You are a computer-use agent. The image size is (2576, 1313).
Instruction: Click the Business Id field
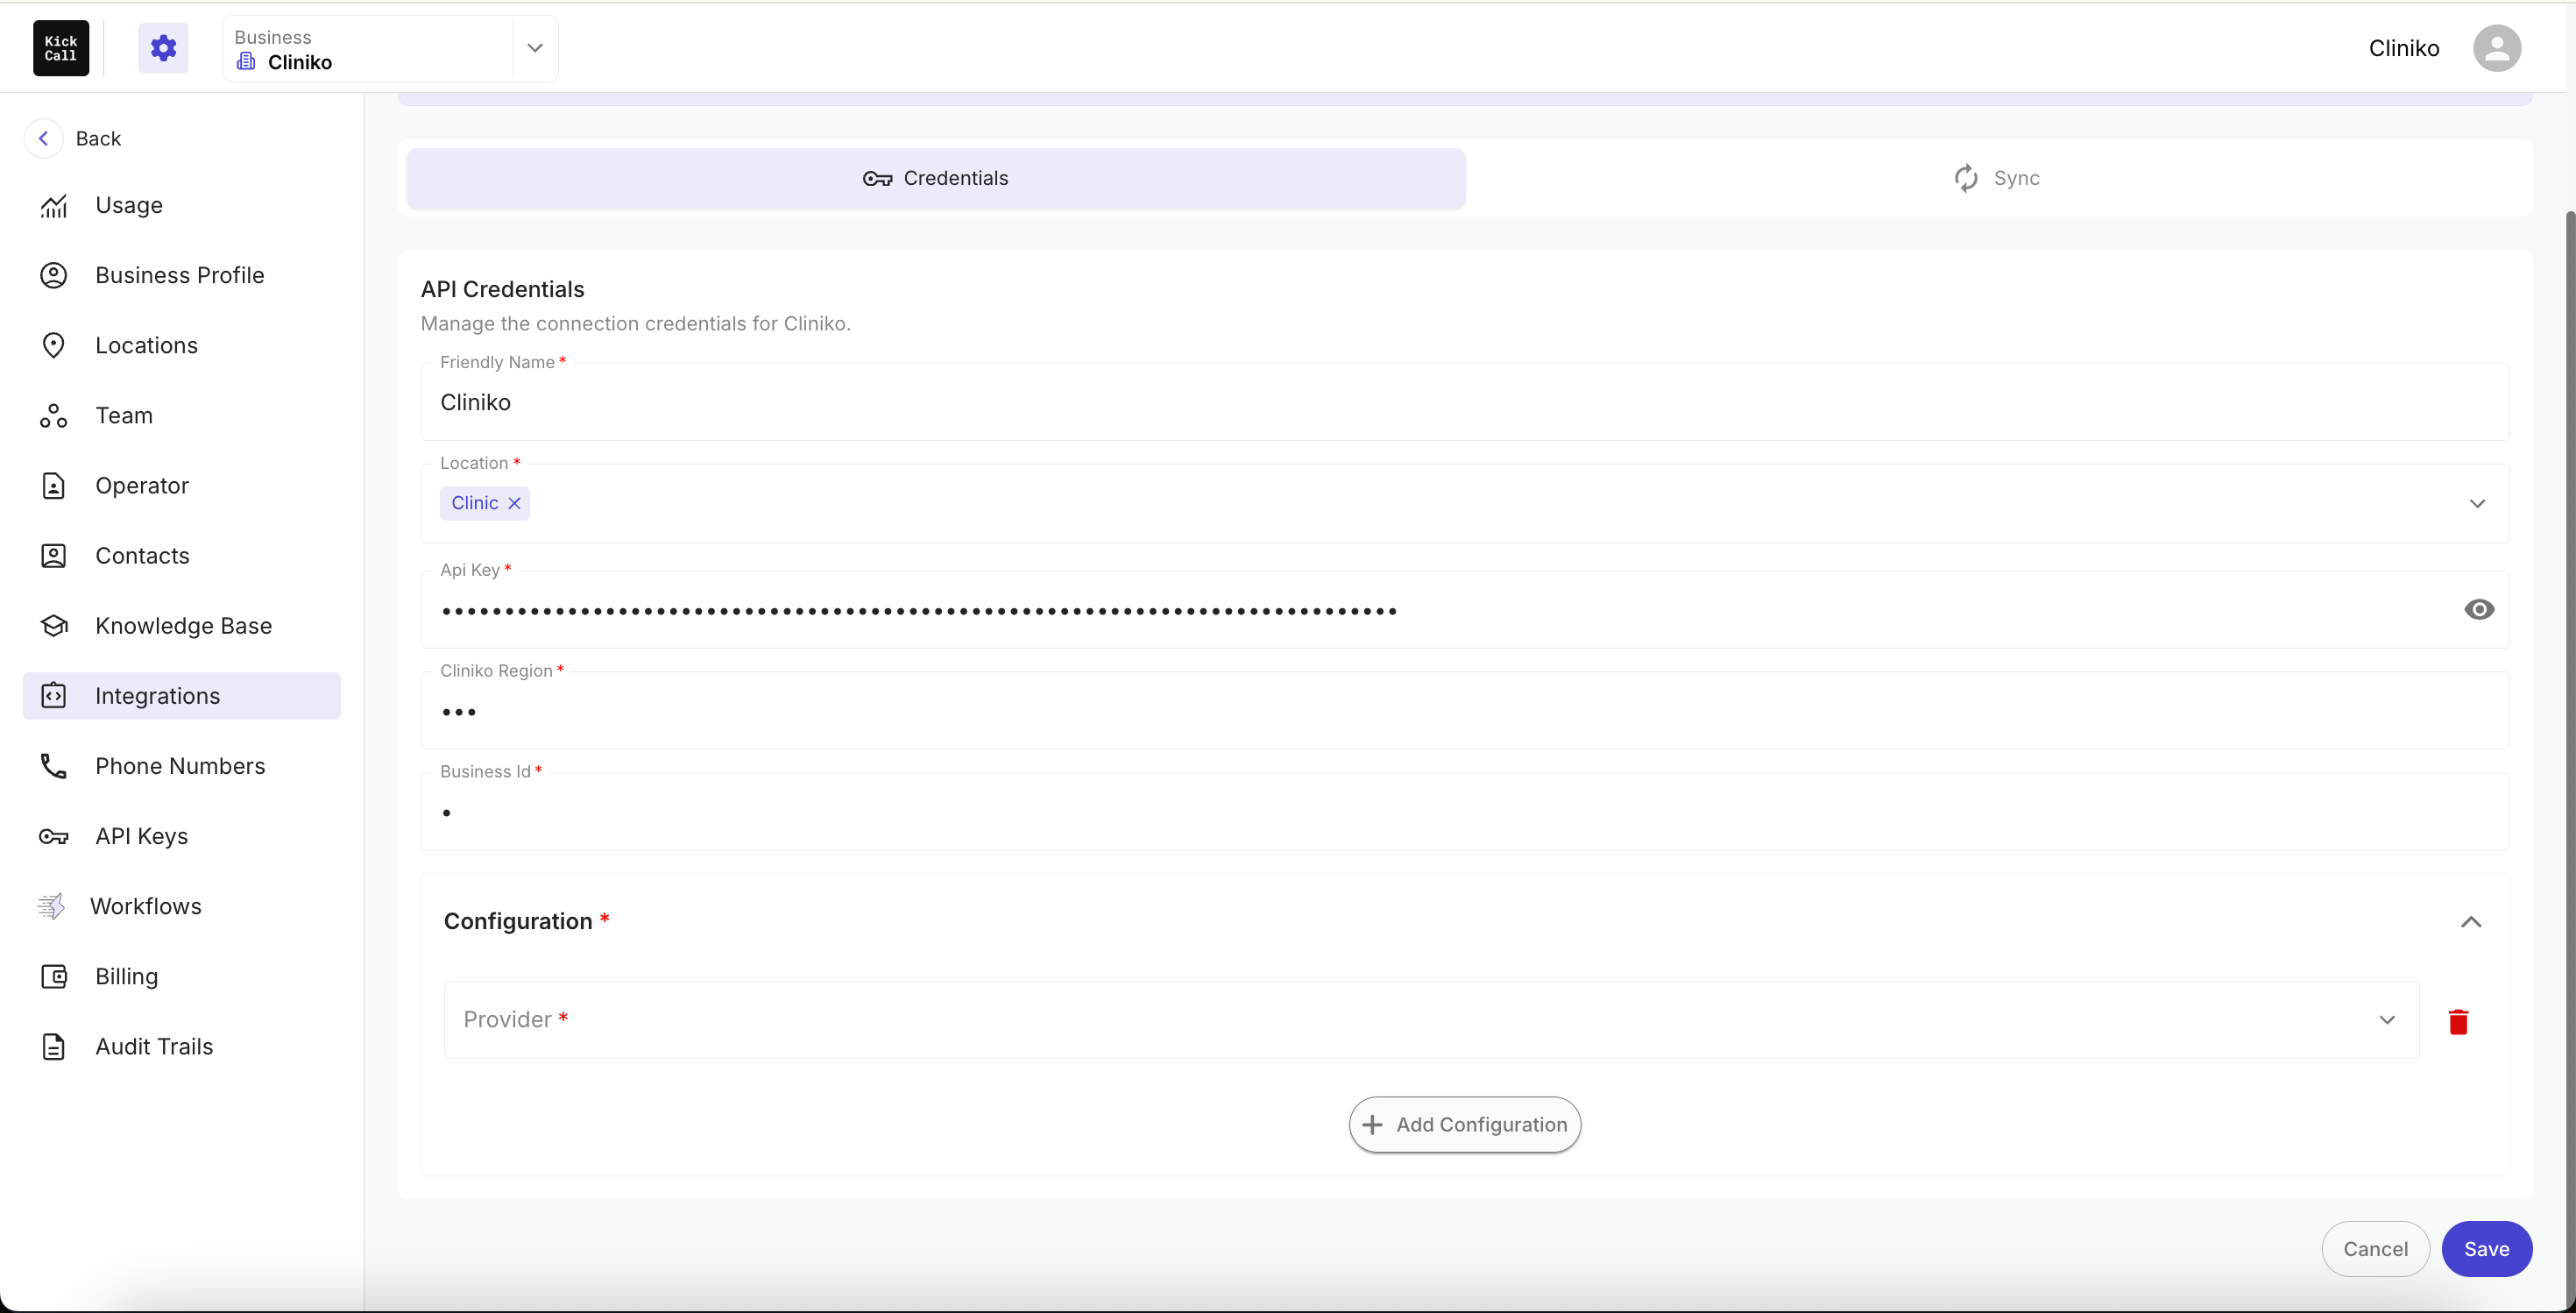pos(1465,812)
